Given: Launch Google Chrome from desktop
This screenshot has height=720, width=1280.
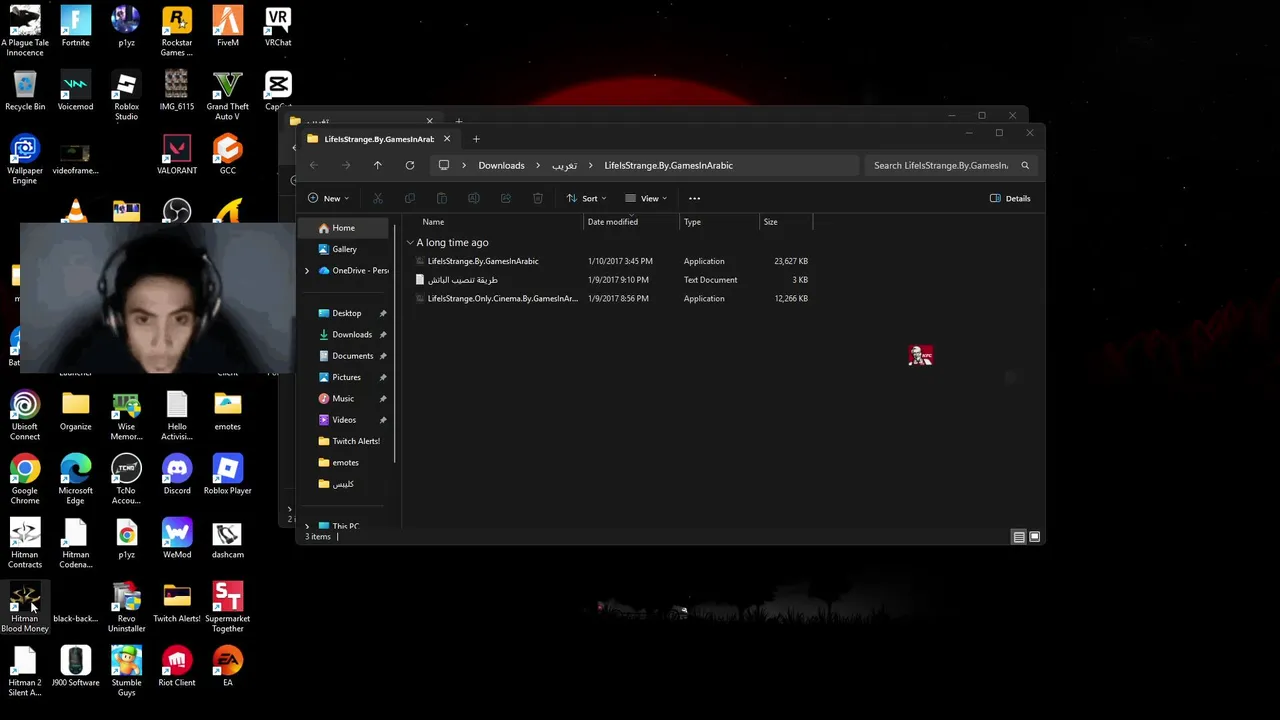Looking at the screenshot, I should 25,480.
